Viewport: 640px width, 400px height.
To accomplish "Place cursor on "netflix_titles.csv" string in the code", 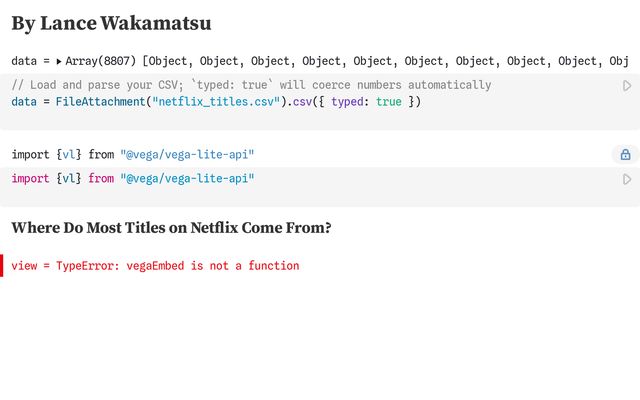I will tap(216, 102).
